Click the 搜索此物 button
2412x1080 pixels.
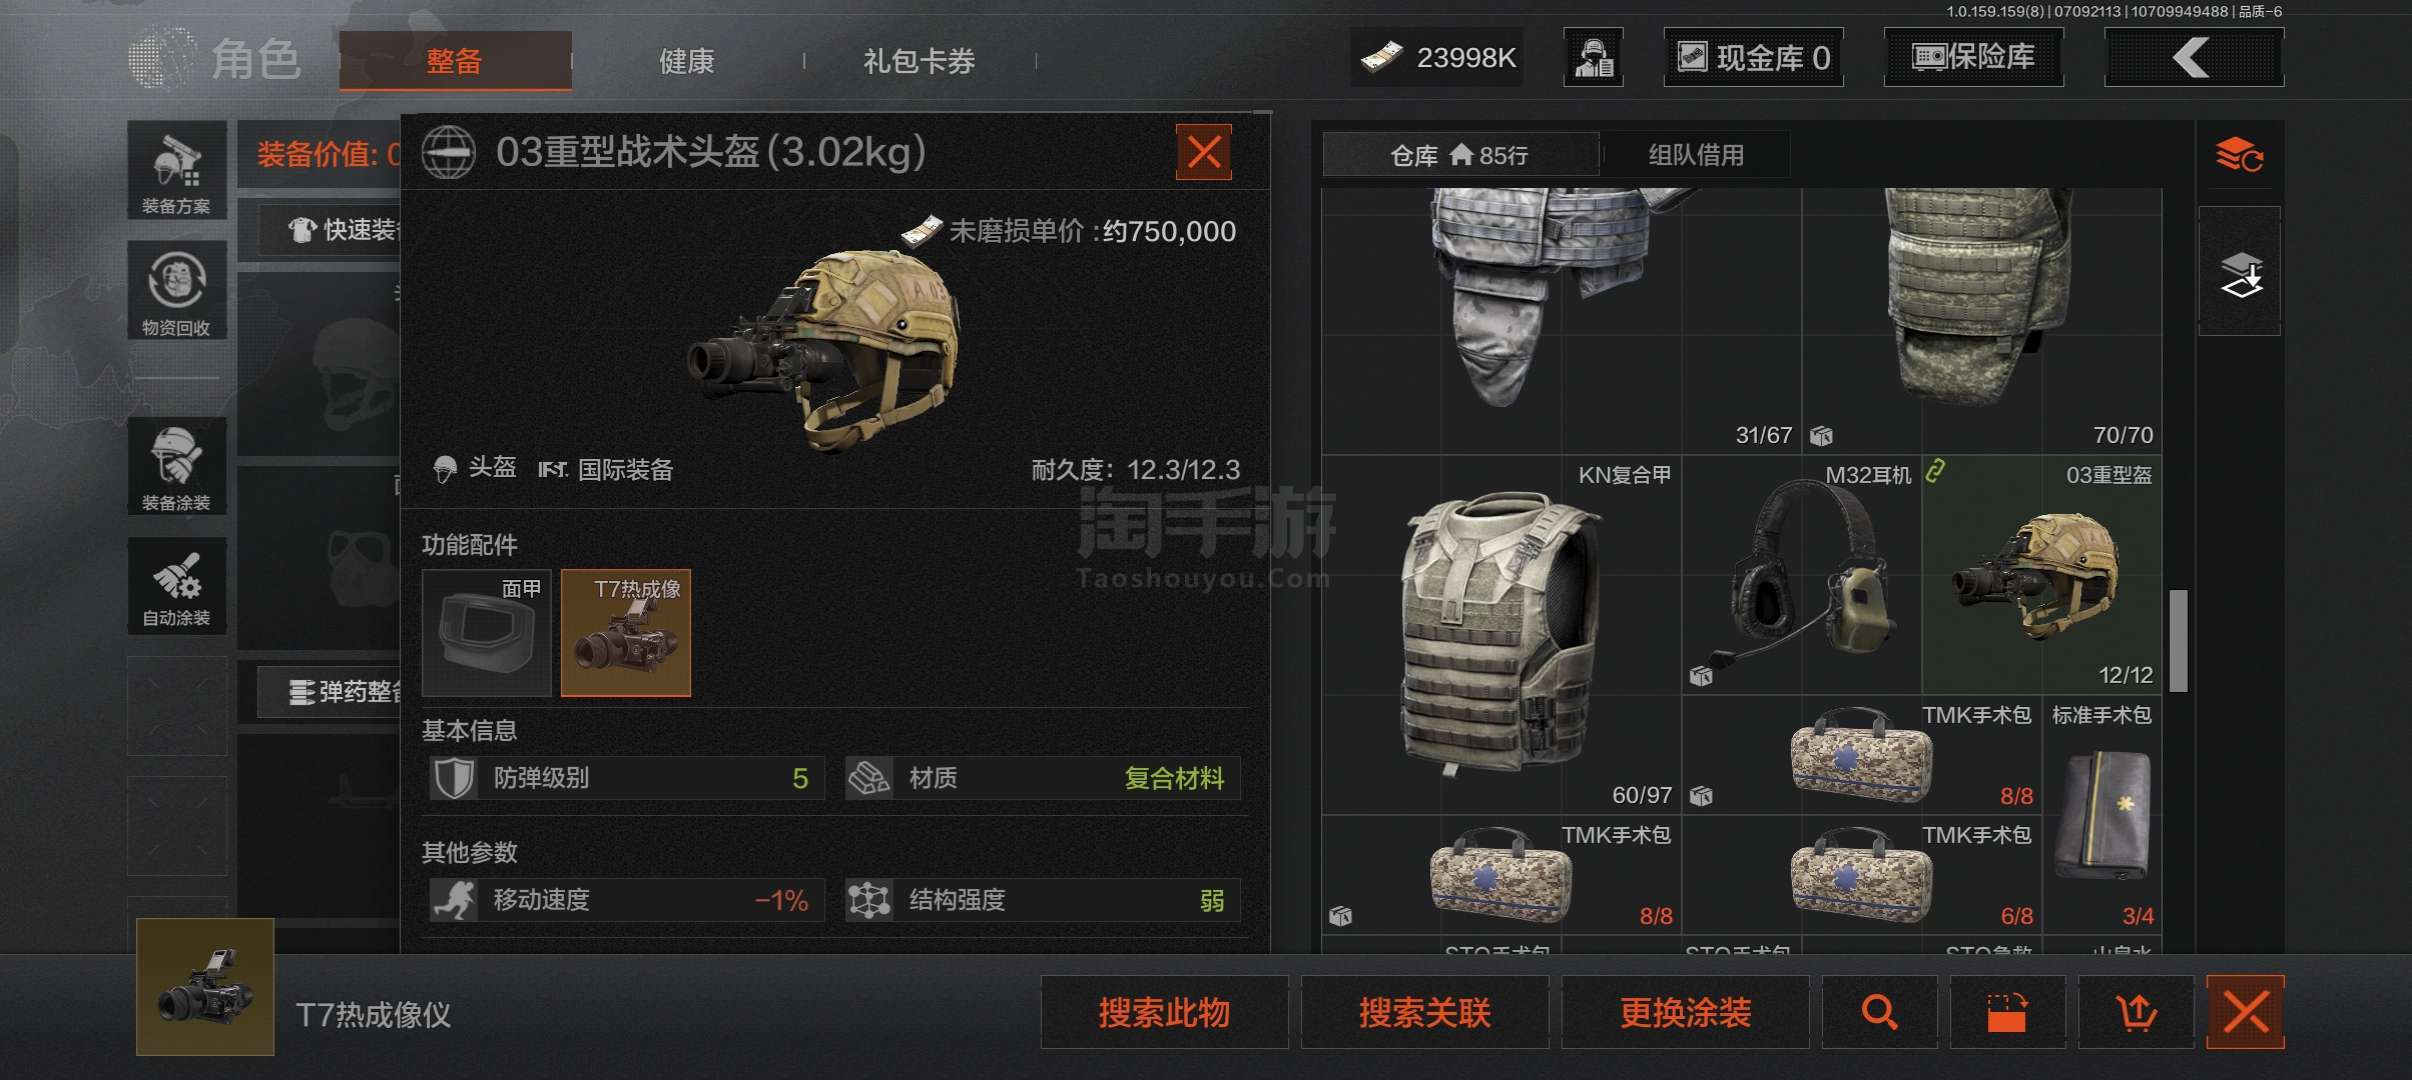pos(1164,1012)
